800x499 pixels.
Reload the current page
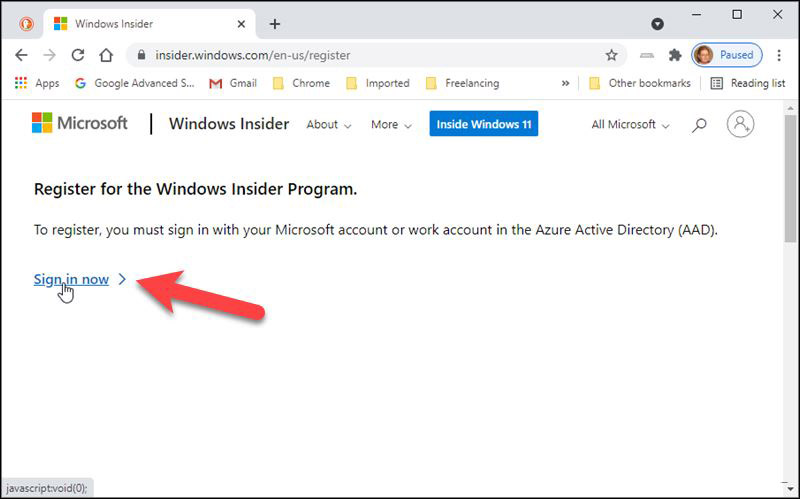77,55
